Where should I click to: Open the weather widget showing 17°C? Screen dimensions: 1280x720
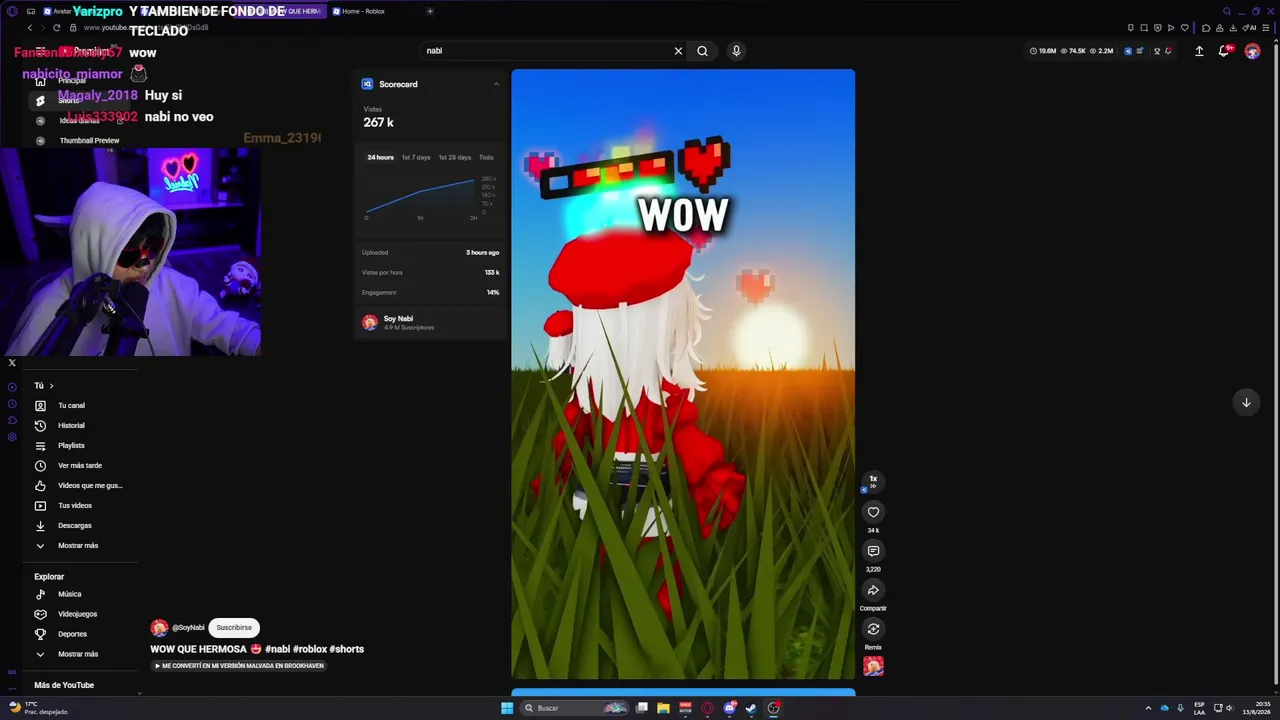point(39,708)
